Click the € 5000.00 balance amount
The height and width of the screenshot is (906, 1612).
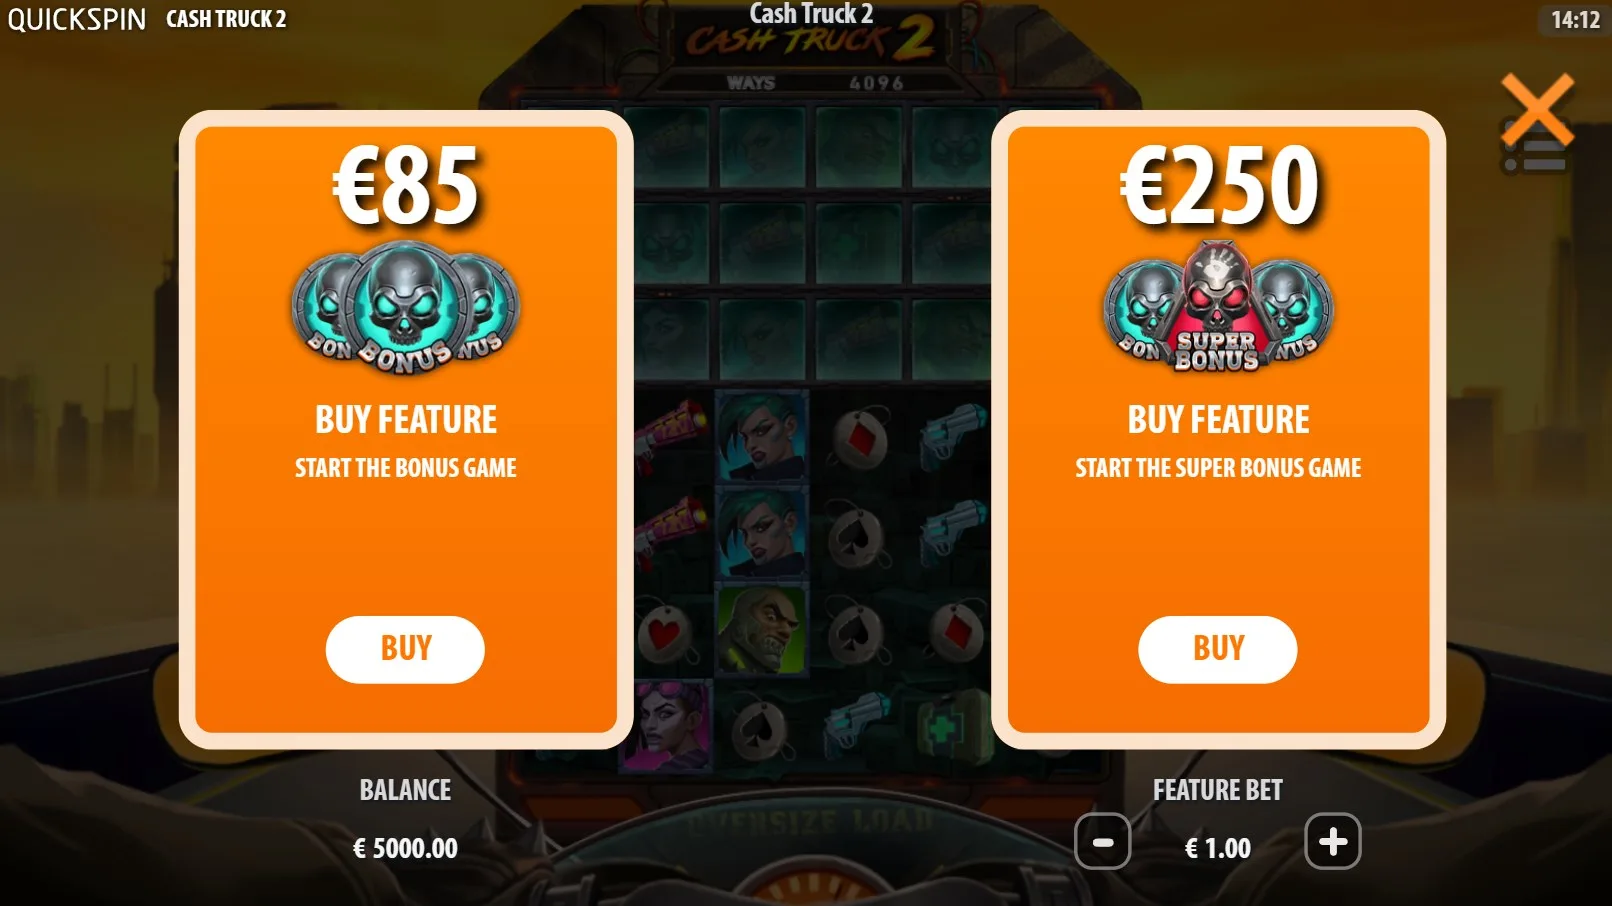405,849
